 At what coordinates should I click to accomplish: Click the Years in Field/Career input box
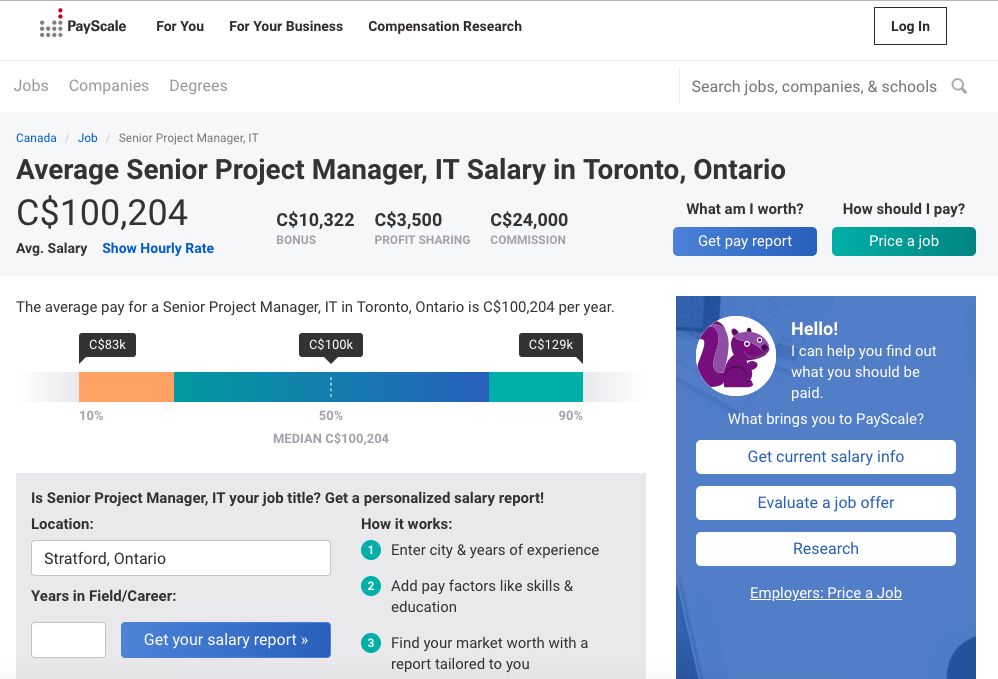(68, 639)
